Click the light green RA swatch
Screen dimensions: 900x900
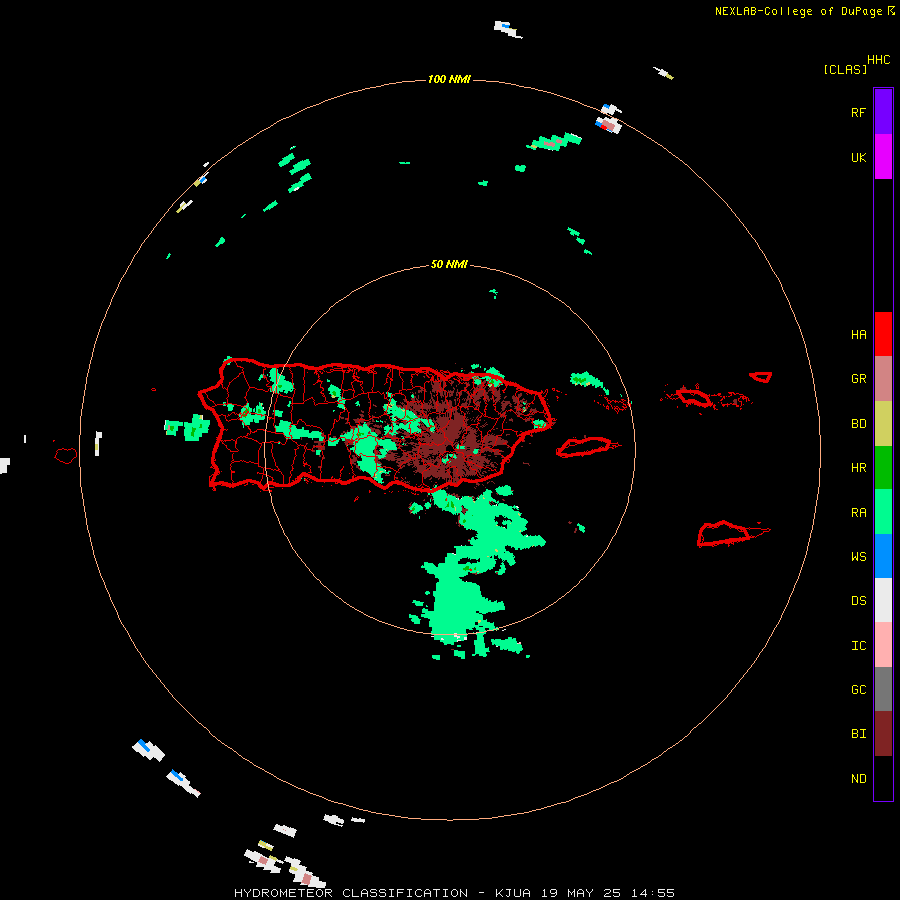pyautogui.click(x=883, y=512)
